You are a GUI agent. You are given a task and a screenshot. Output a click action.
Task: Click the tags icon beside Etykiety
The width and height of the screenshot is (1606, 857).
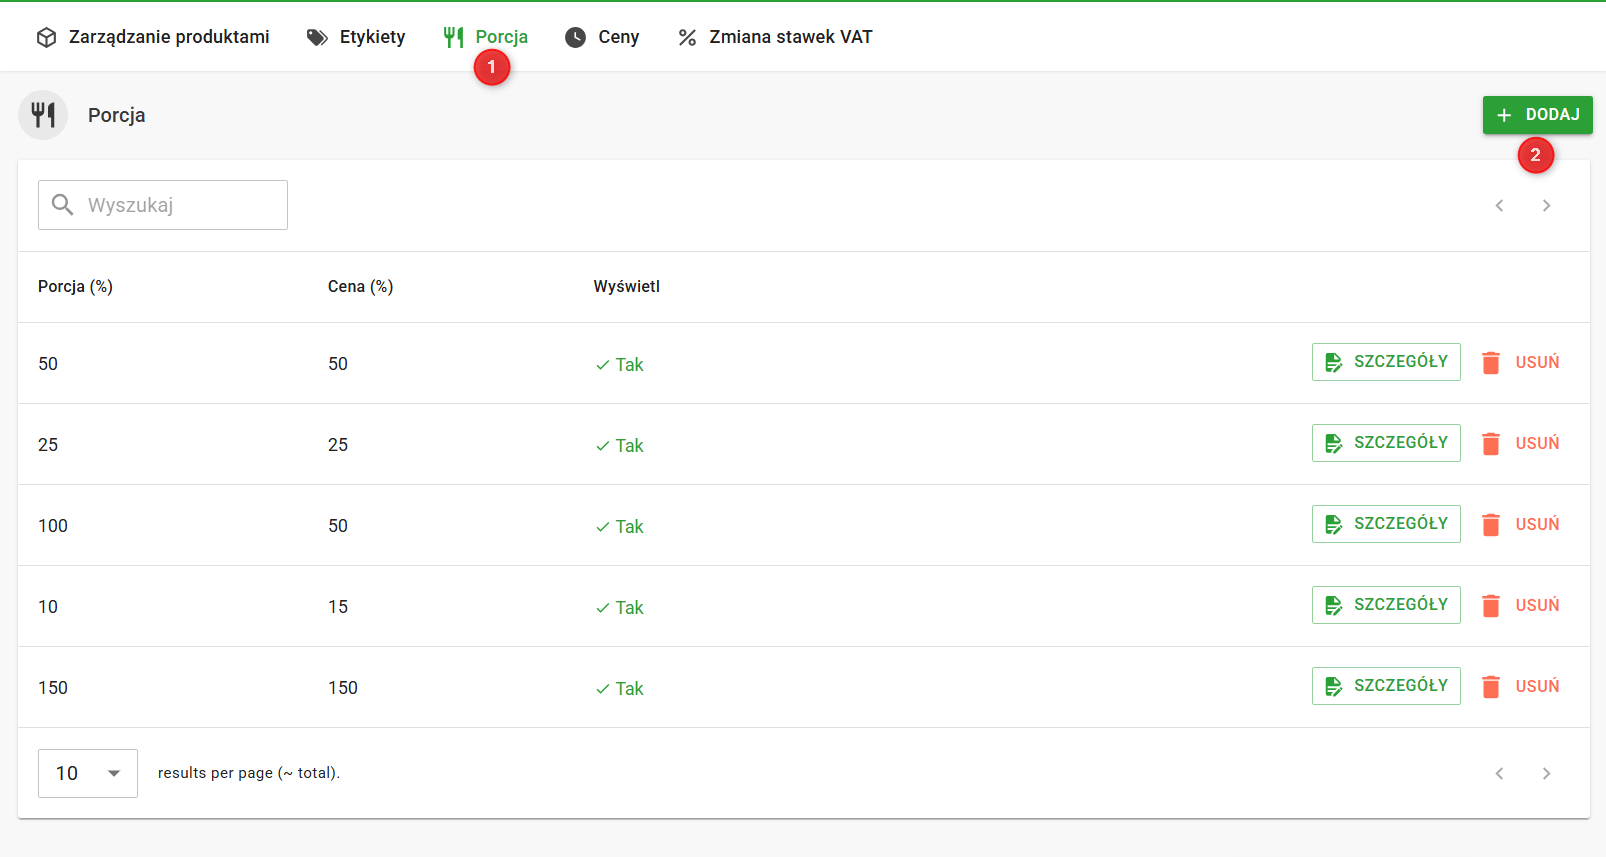point(317,37)
